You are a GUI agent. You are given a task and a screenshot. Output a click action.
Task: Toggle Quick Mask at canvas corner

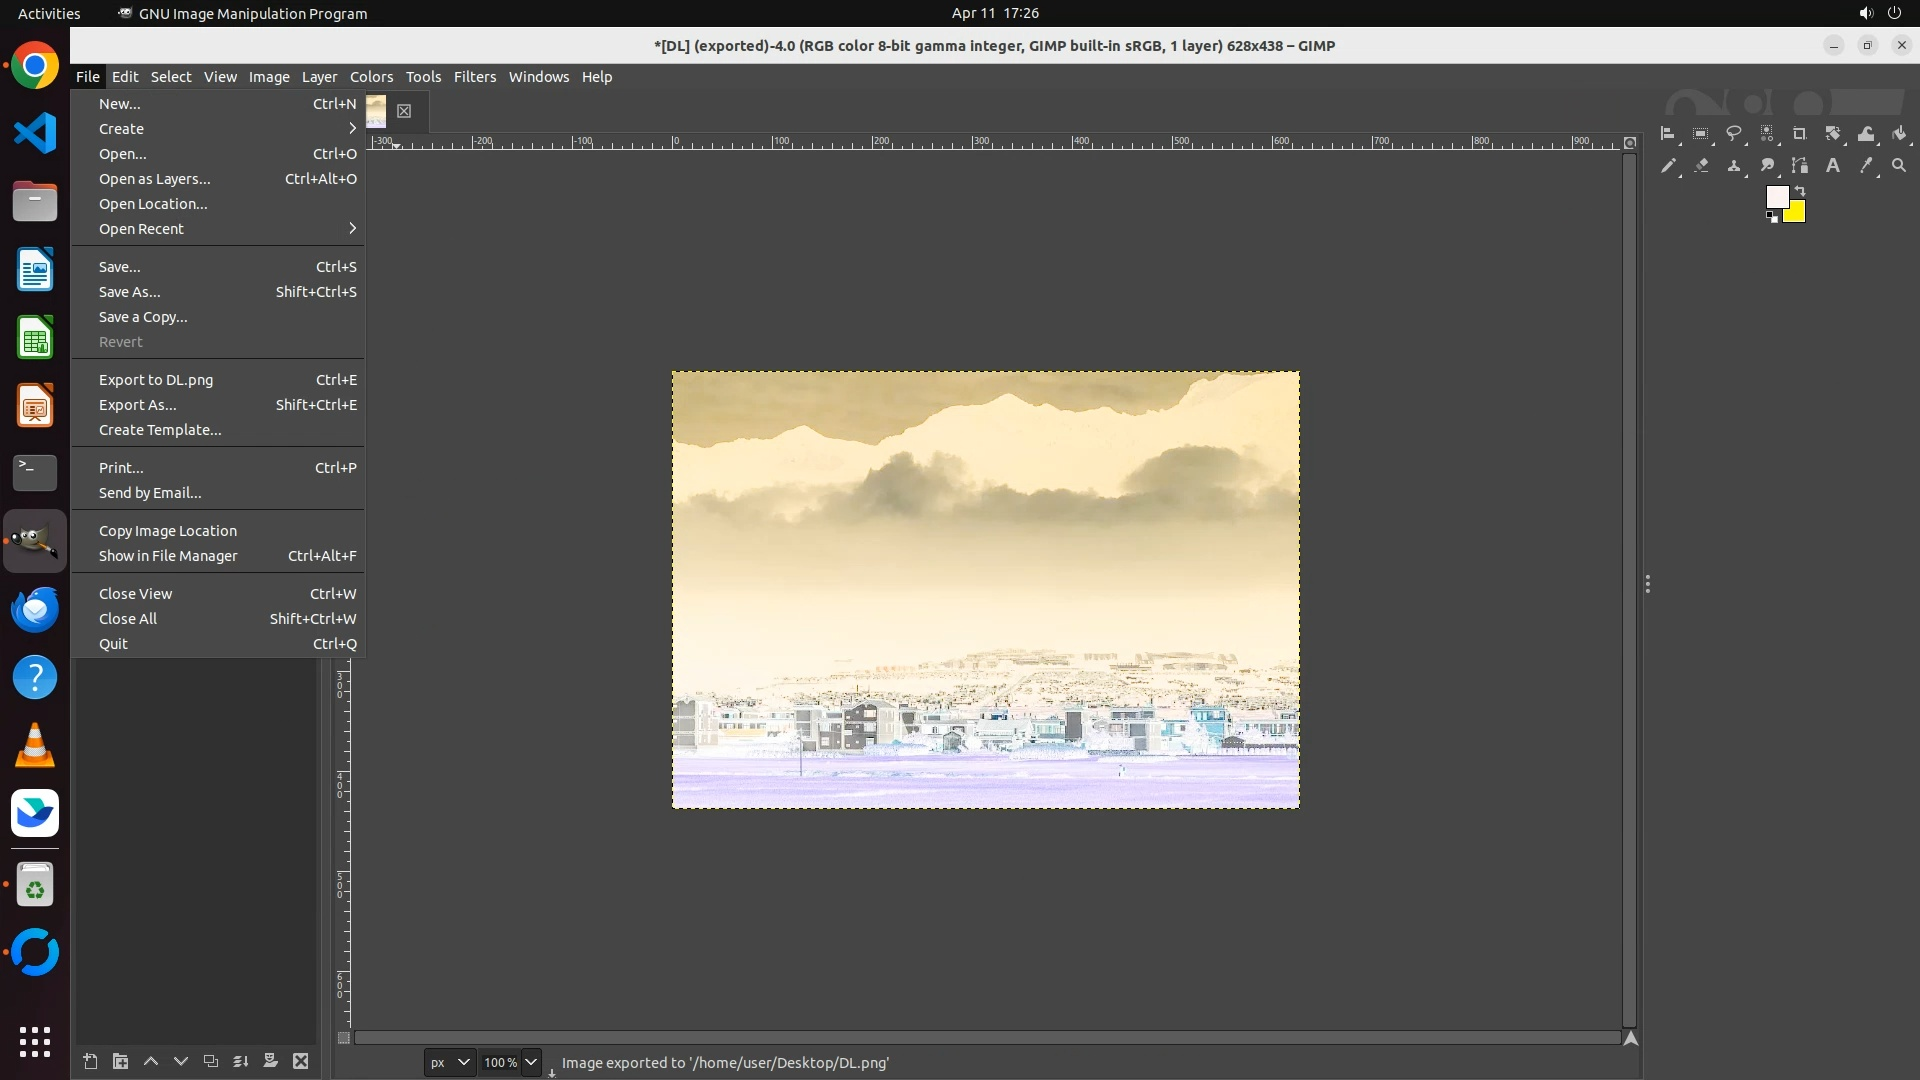[x=344, y=1038]
